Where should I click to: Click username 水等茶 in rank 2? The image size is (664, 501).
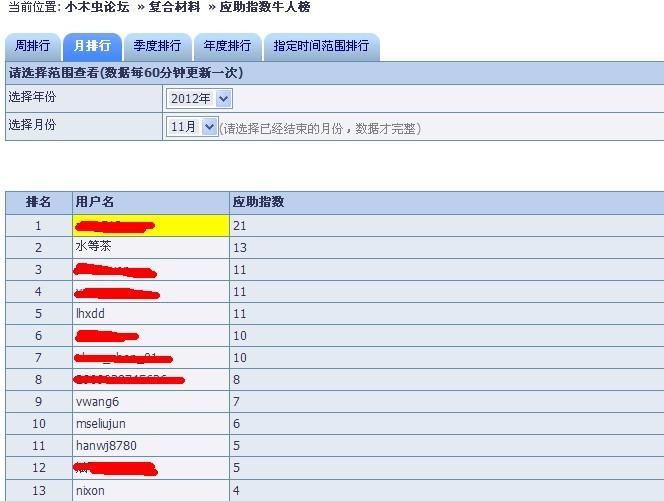[x=94, y=246]
